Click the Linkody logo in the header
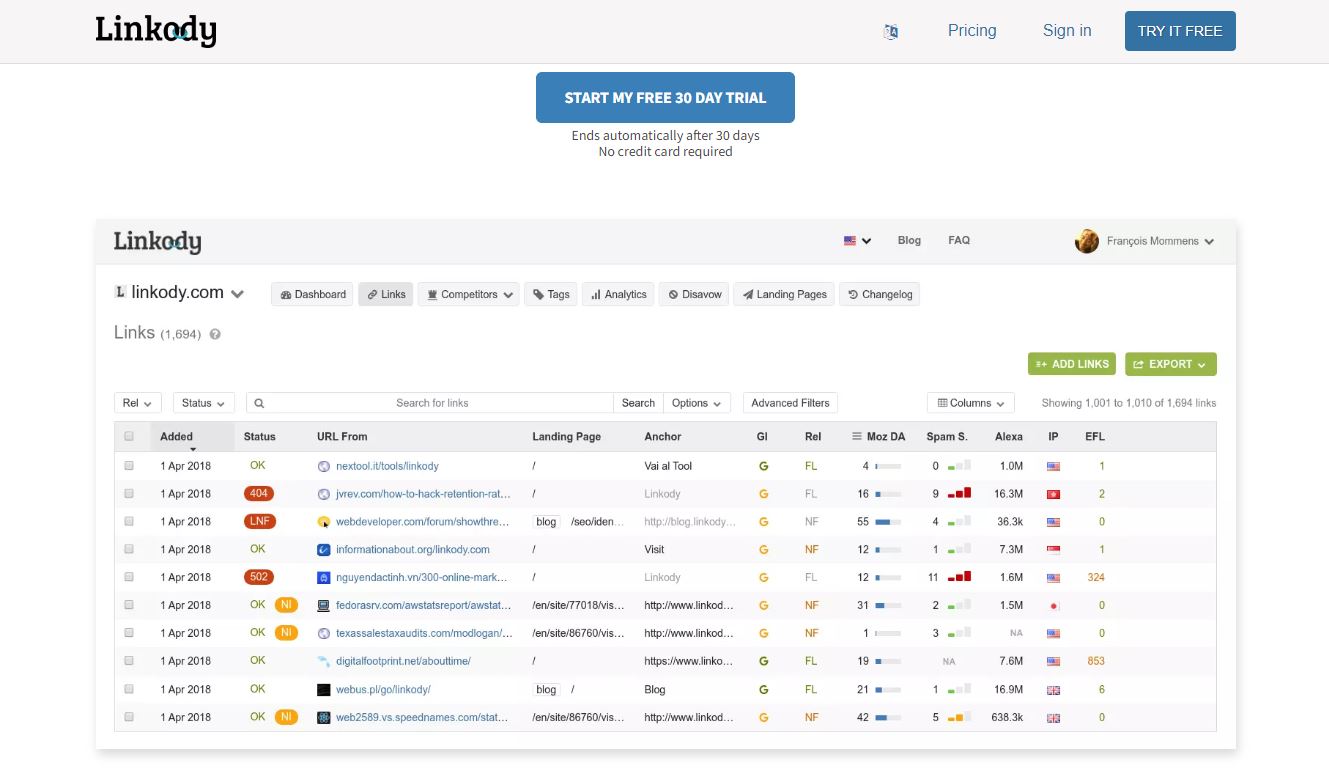This screenshot has width=1329, height=779. [156, 31]
